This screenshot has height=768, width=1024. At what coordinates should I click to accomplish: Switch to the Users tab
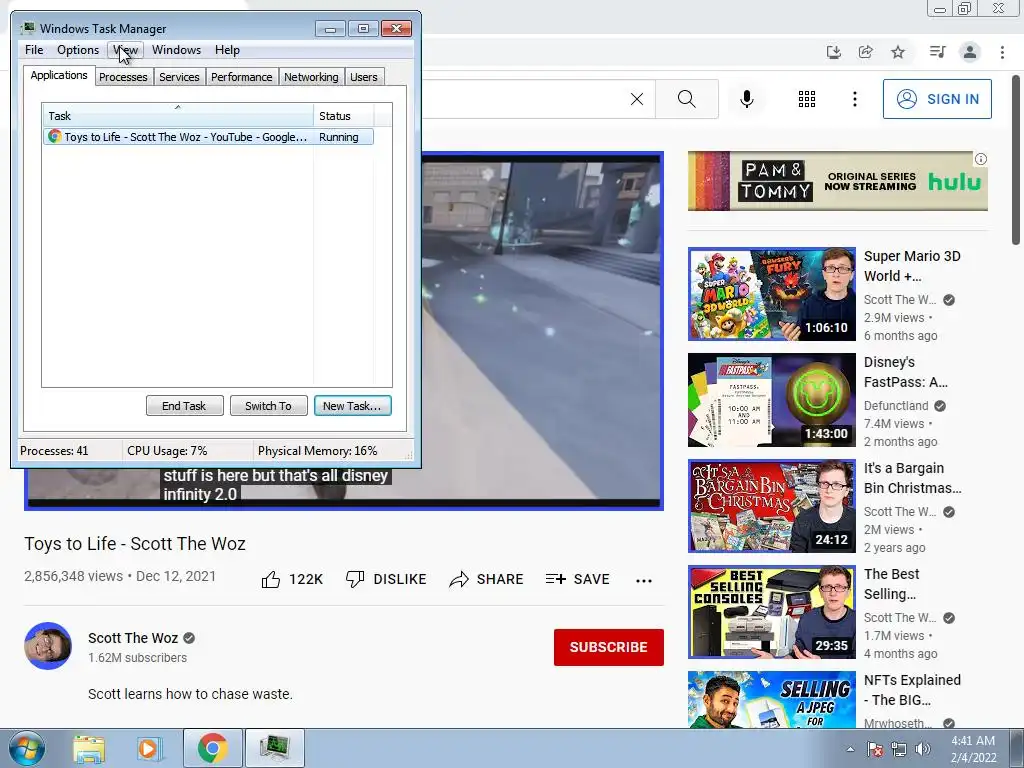point(364,77)
